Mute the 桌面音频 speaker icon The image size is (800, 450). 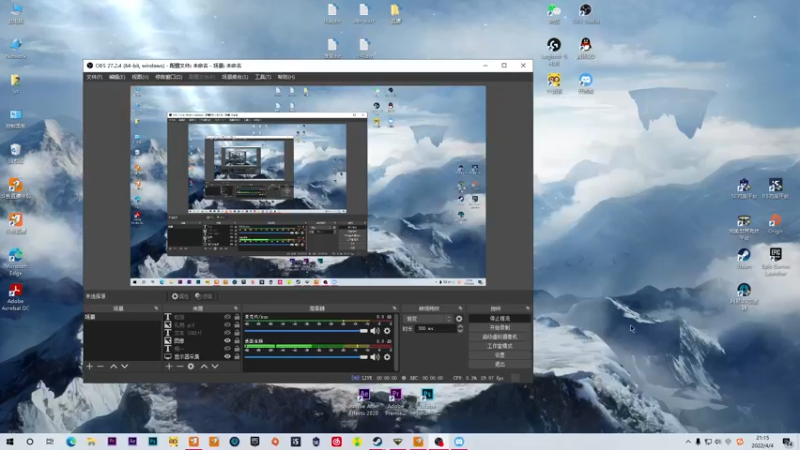pos(375,357)
